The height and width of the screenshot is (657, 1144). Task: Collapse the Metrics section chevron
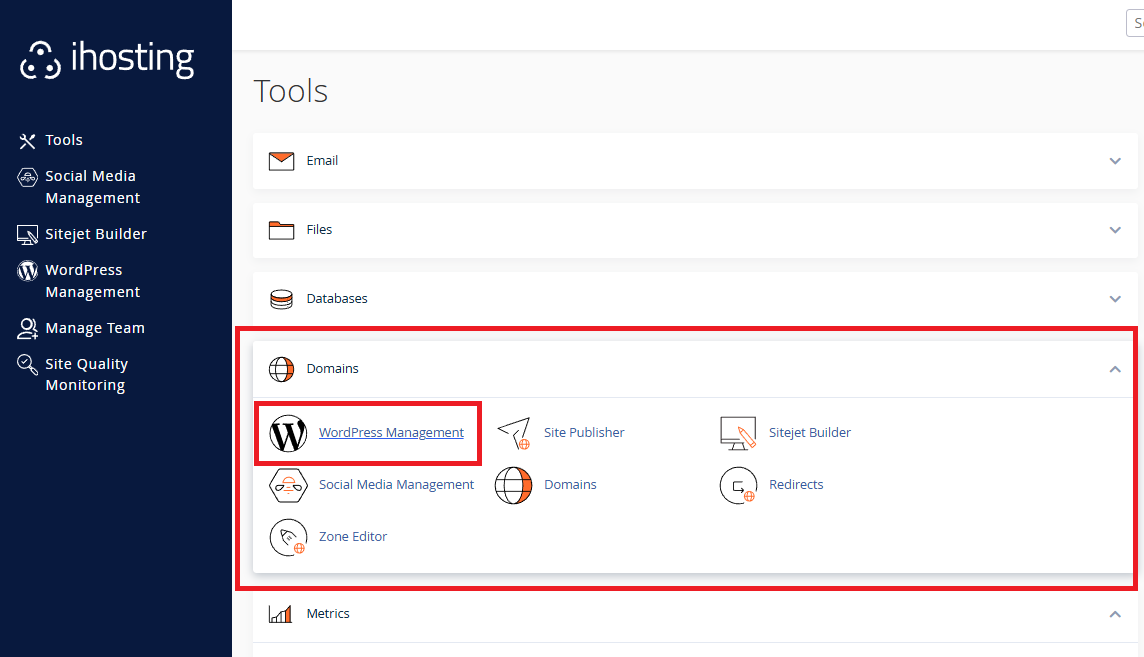coord(1115,614)
